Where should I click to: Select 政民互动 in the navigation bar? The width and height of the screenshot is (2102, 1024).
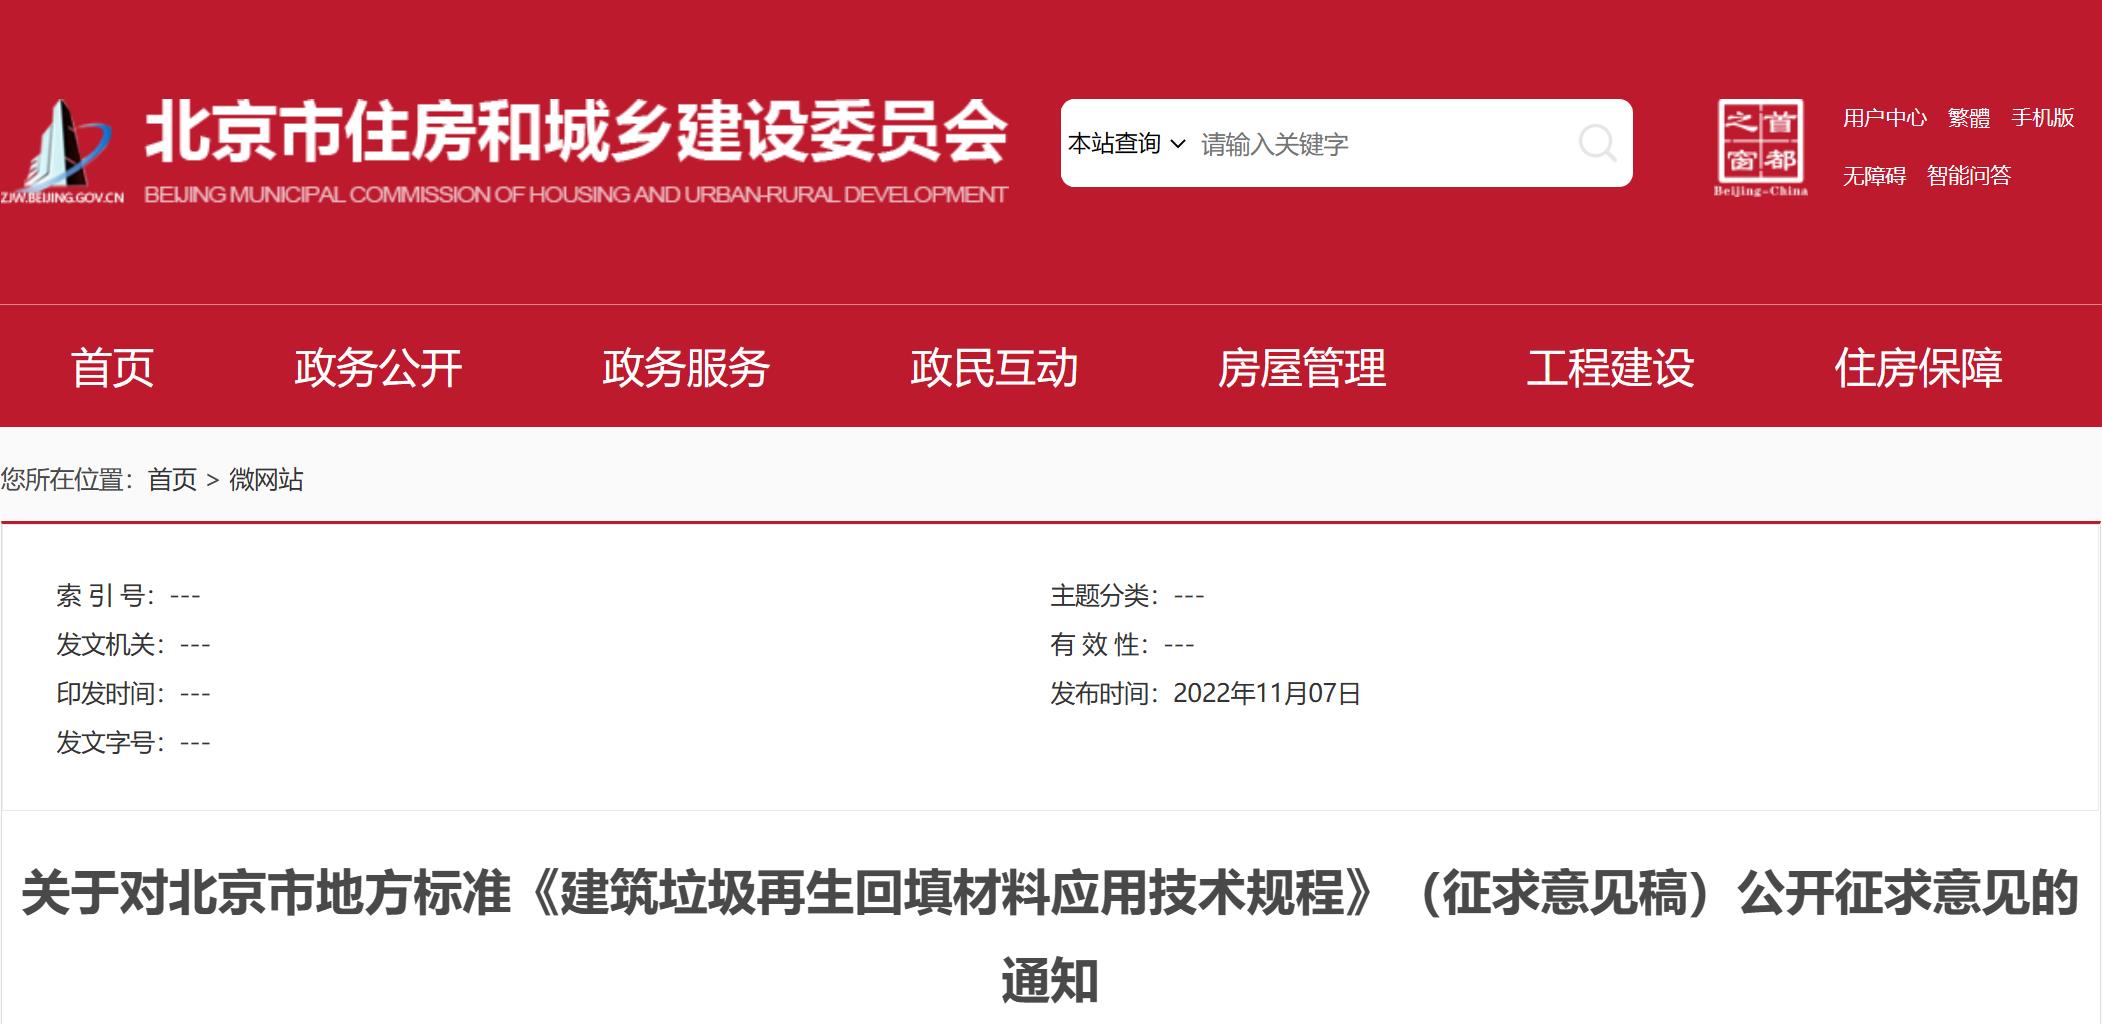click(x=994, y=368)
